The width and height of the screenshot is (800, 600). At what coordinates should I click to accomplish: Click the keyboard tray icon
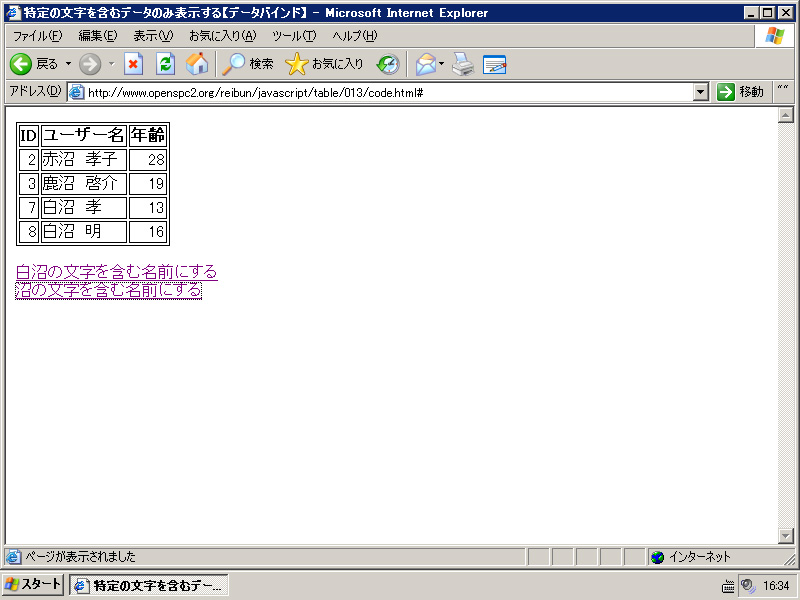point(728,587)
